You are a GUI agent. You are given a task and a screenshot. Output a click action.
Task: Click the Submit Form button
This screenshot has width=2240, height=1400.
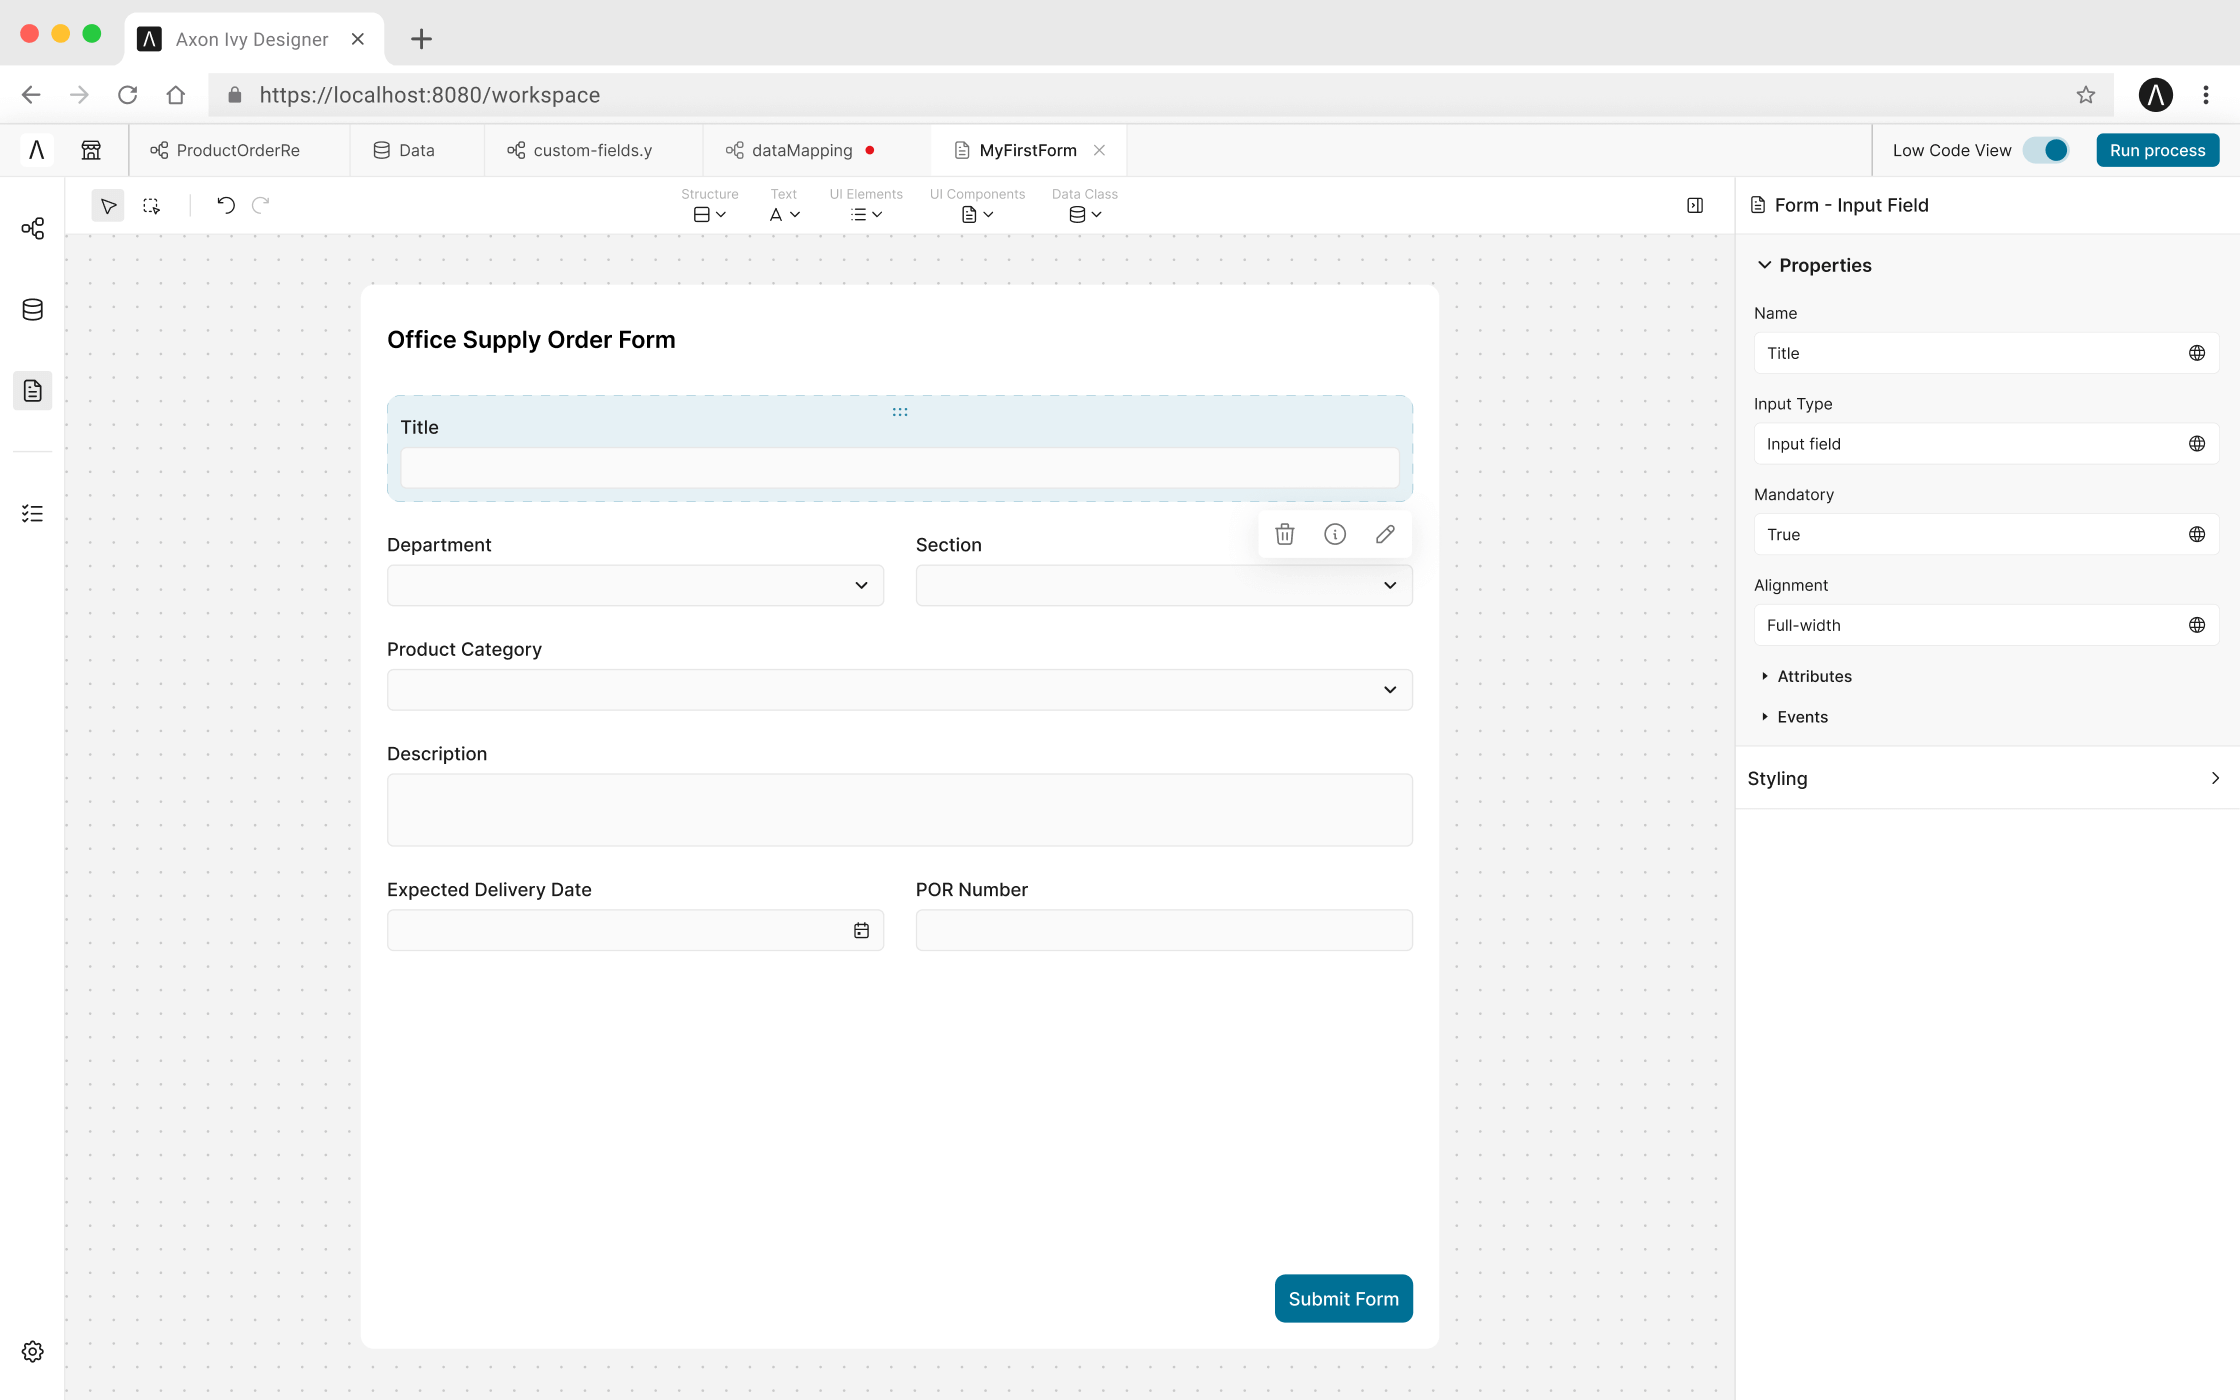tap(1343, 1298)
